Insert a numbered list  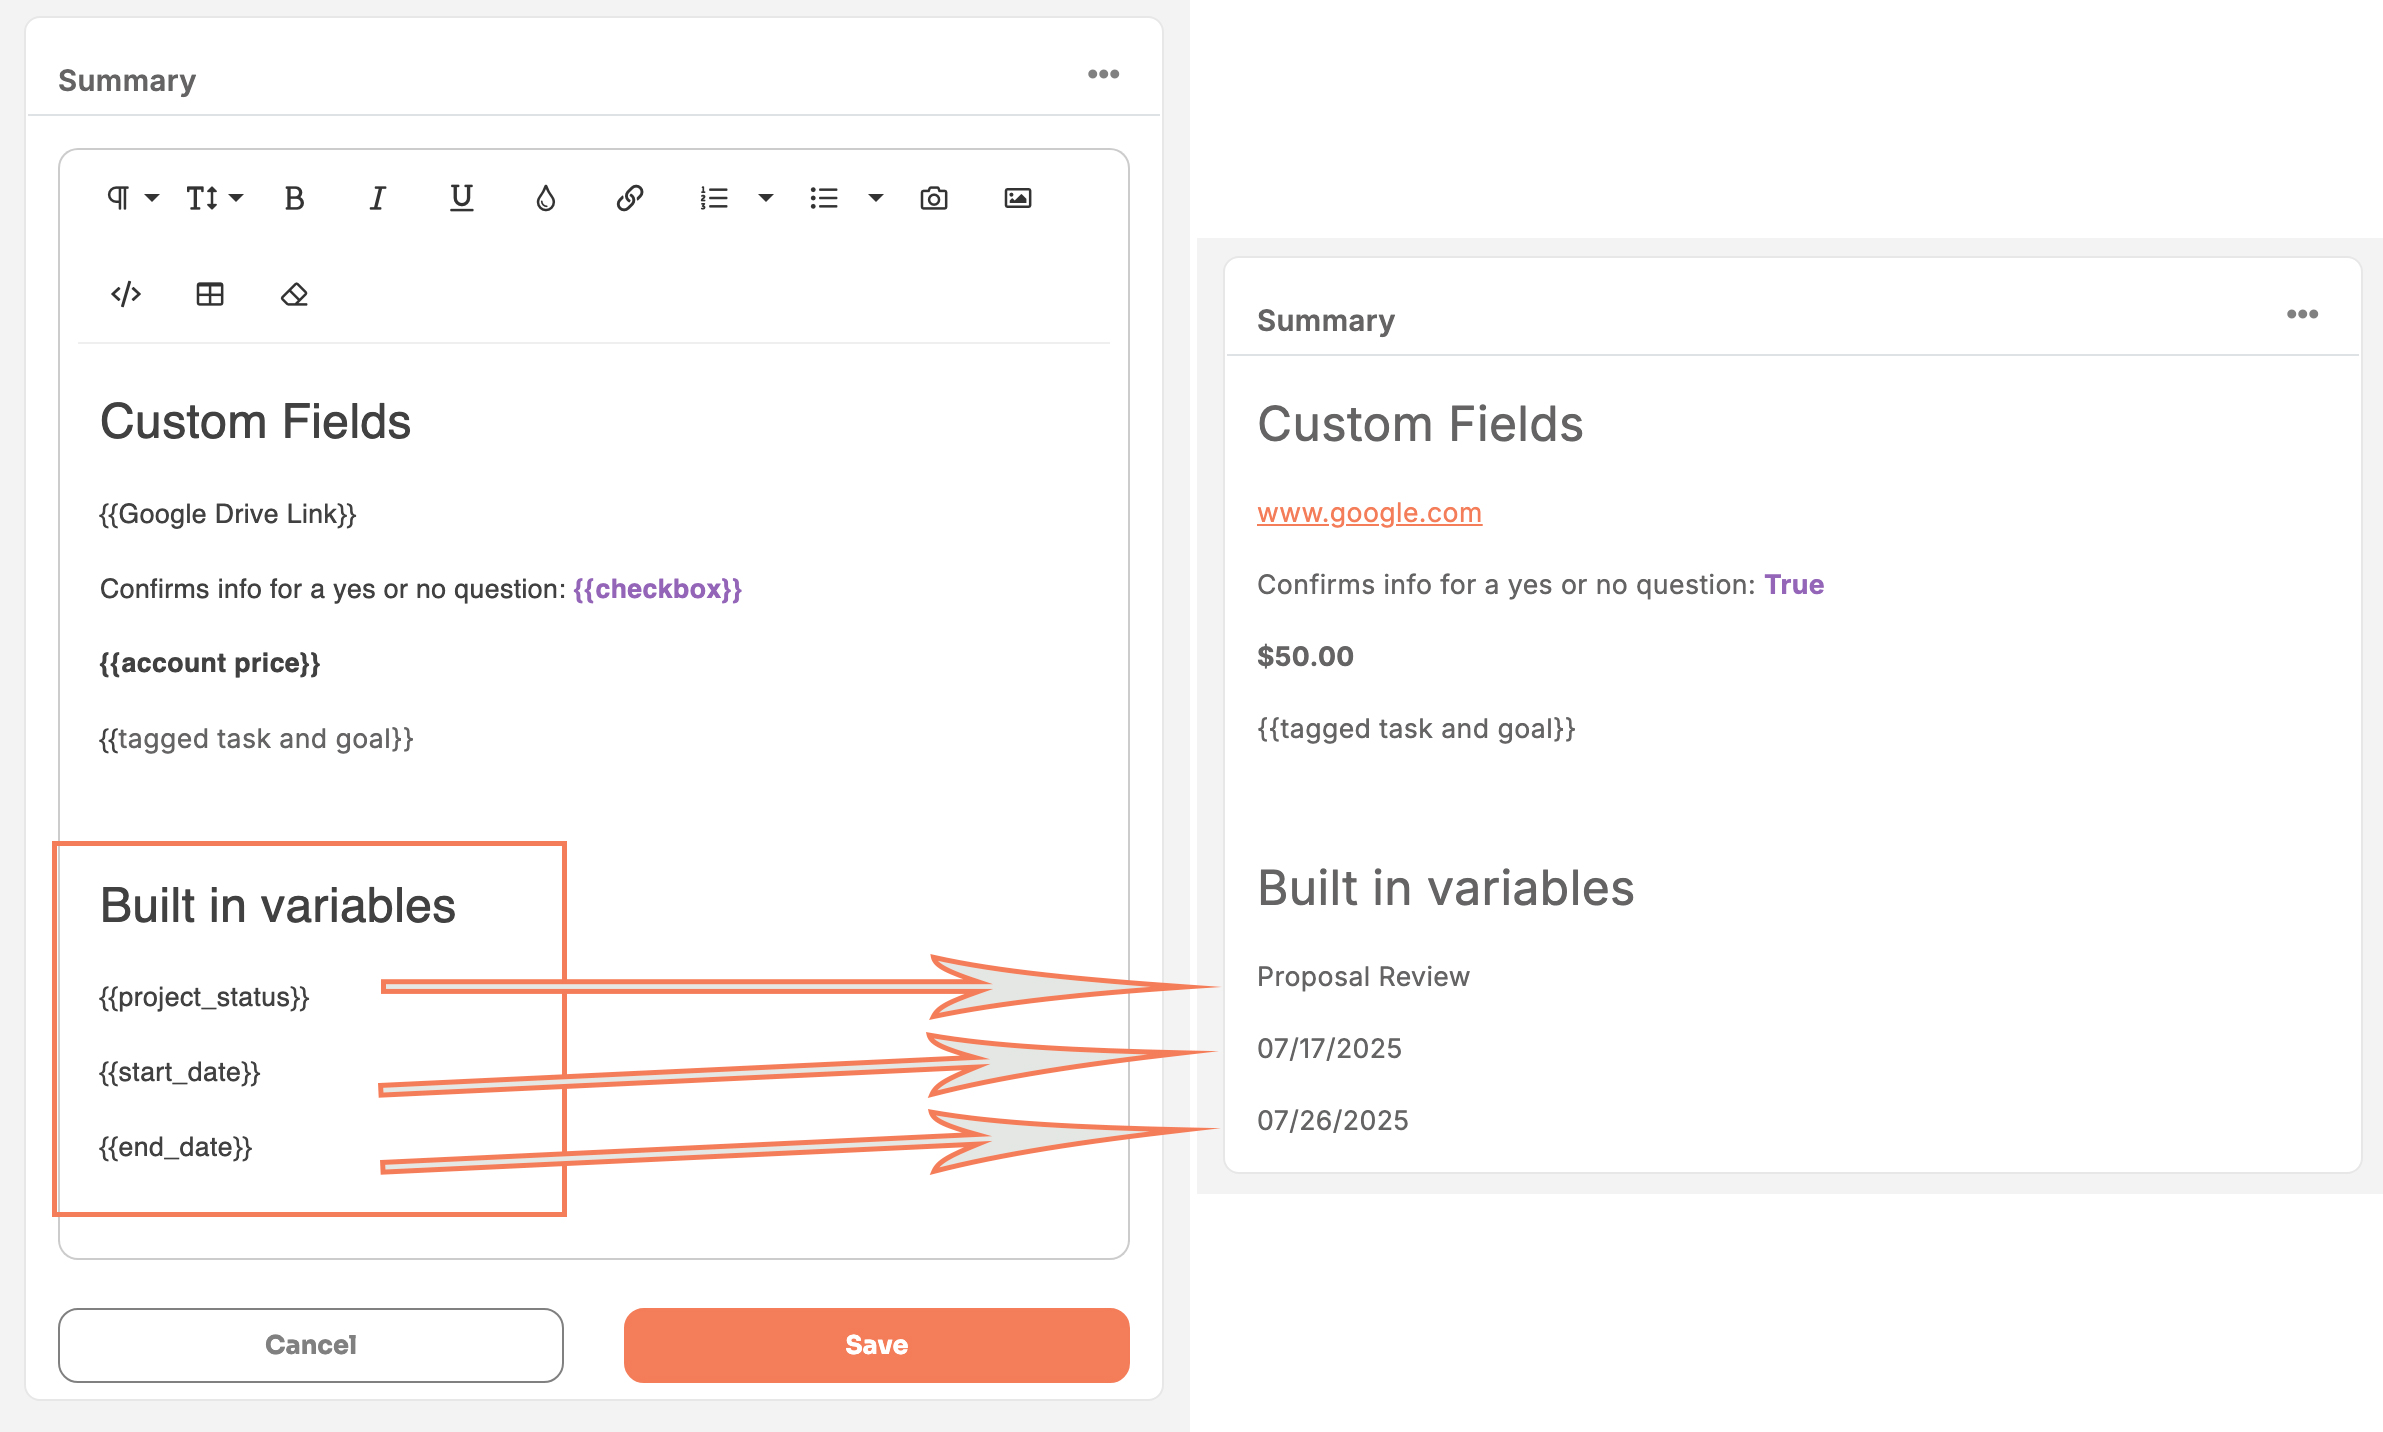[714, 198]
